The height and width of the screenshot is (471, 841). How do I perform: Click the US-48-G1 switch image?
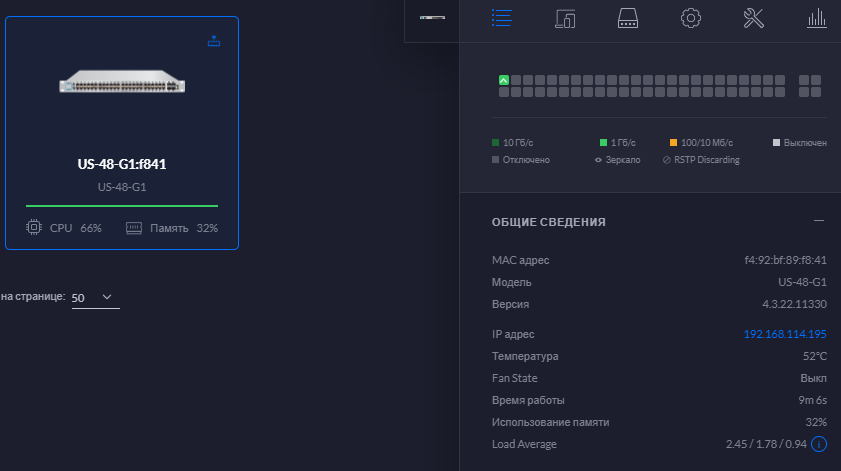click(122, 82)
